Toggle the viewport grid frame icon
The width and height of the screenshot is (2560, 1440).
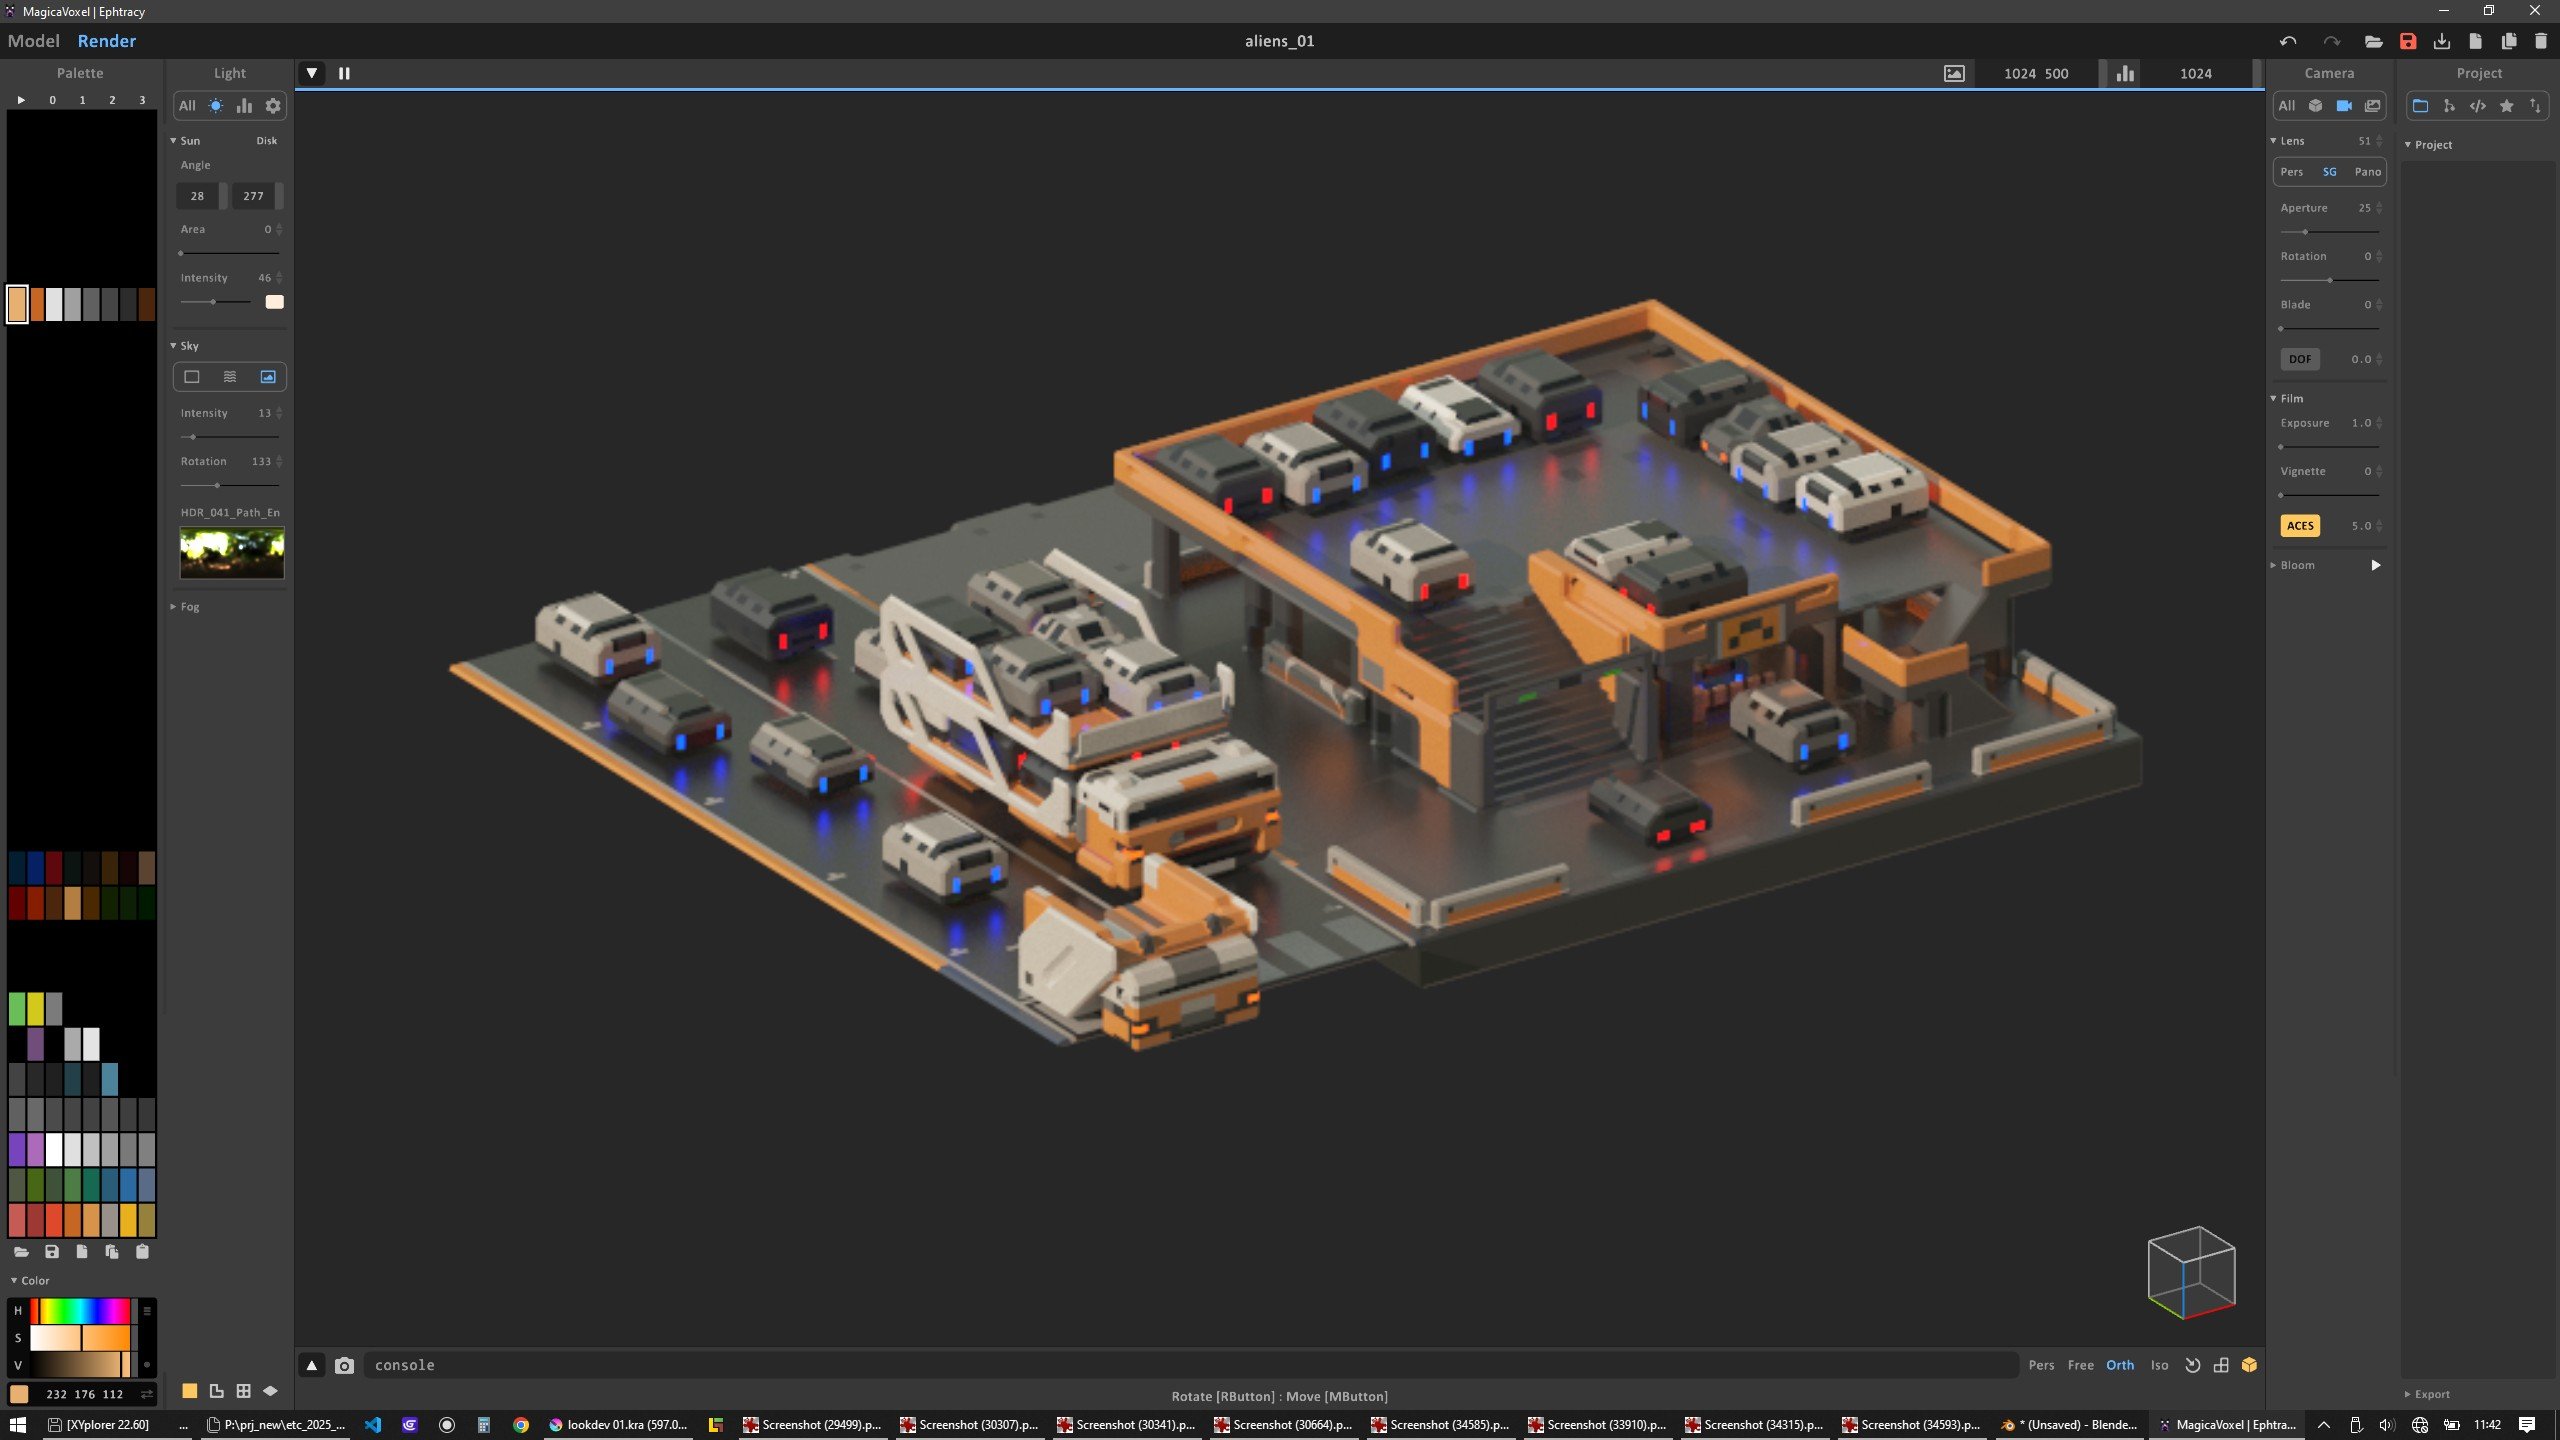pyautogui.click(x=2221, y=1365)
